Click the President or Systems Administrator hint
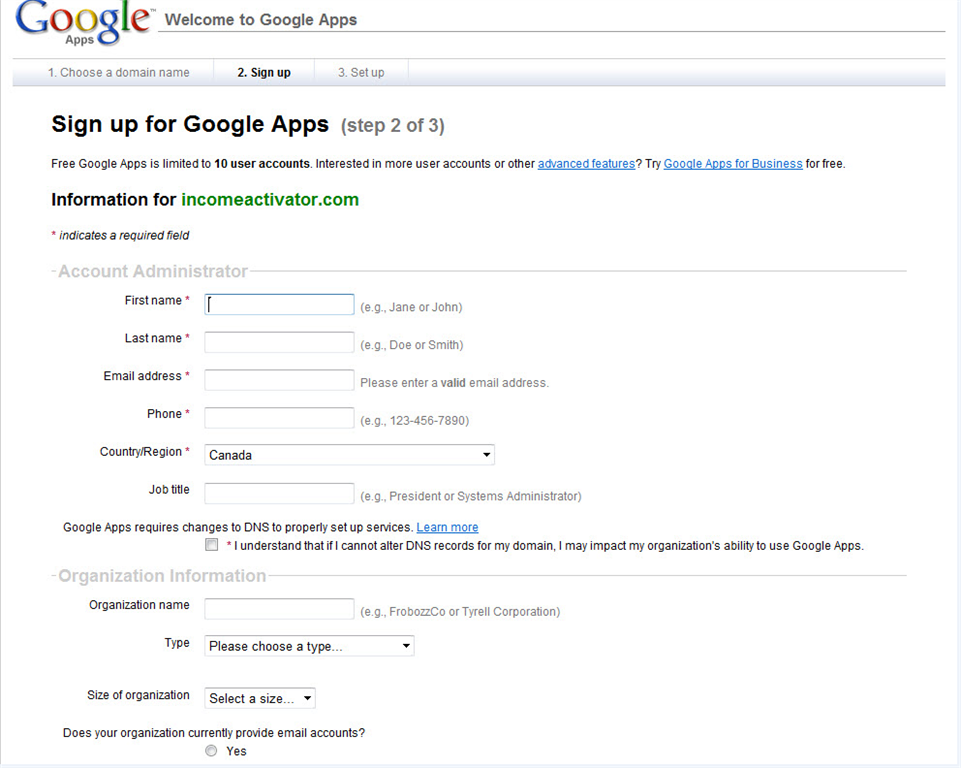This screenshot has height=768, width=961. tap(471, 496)
